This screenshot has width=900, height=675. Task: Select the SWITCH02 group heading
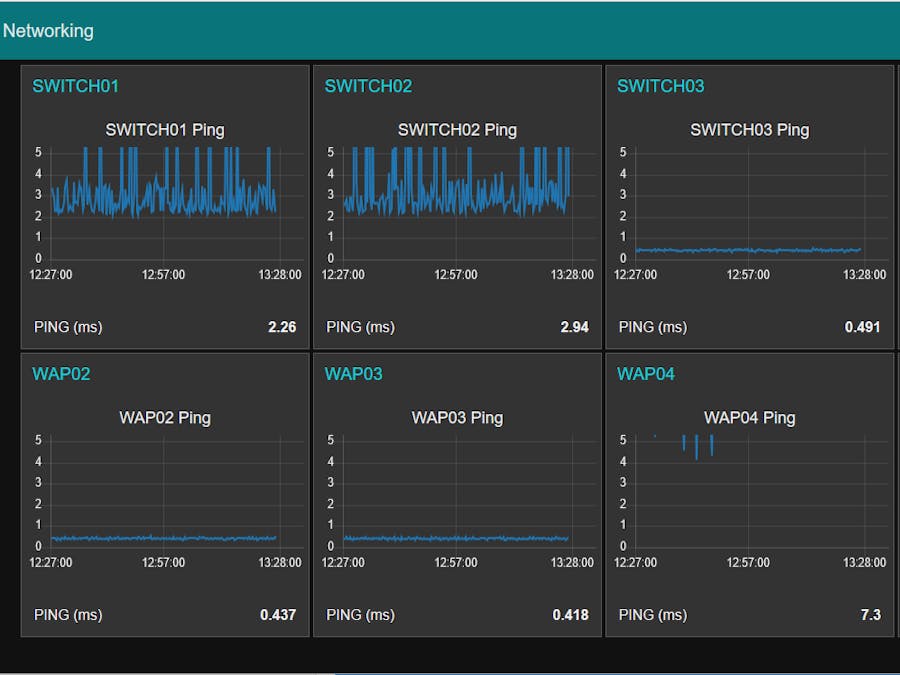tap(368, 86)
